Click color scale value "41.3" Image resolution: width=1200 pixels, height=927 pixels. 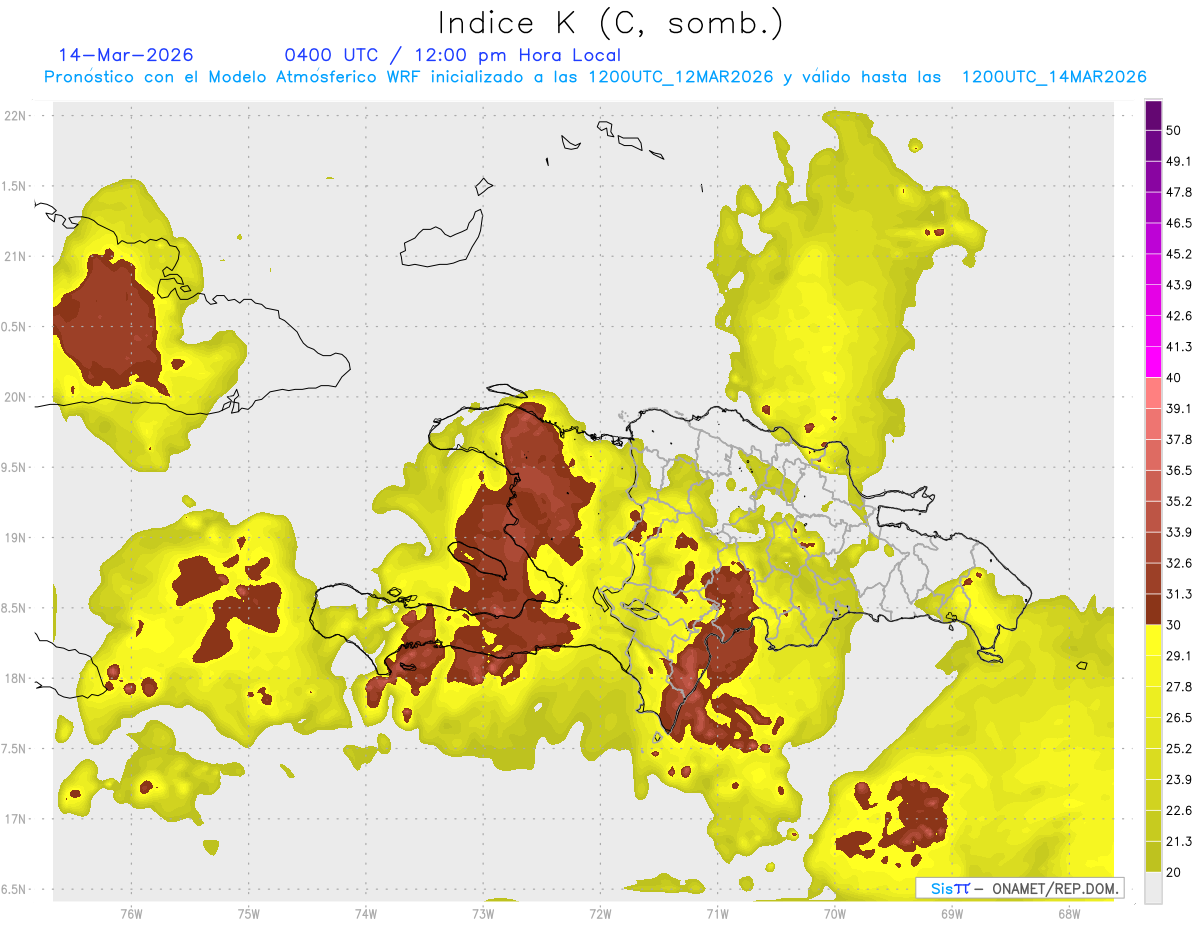click(1179, 347)
